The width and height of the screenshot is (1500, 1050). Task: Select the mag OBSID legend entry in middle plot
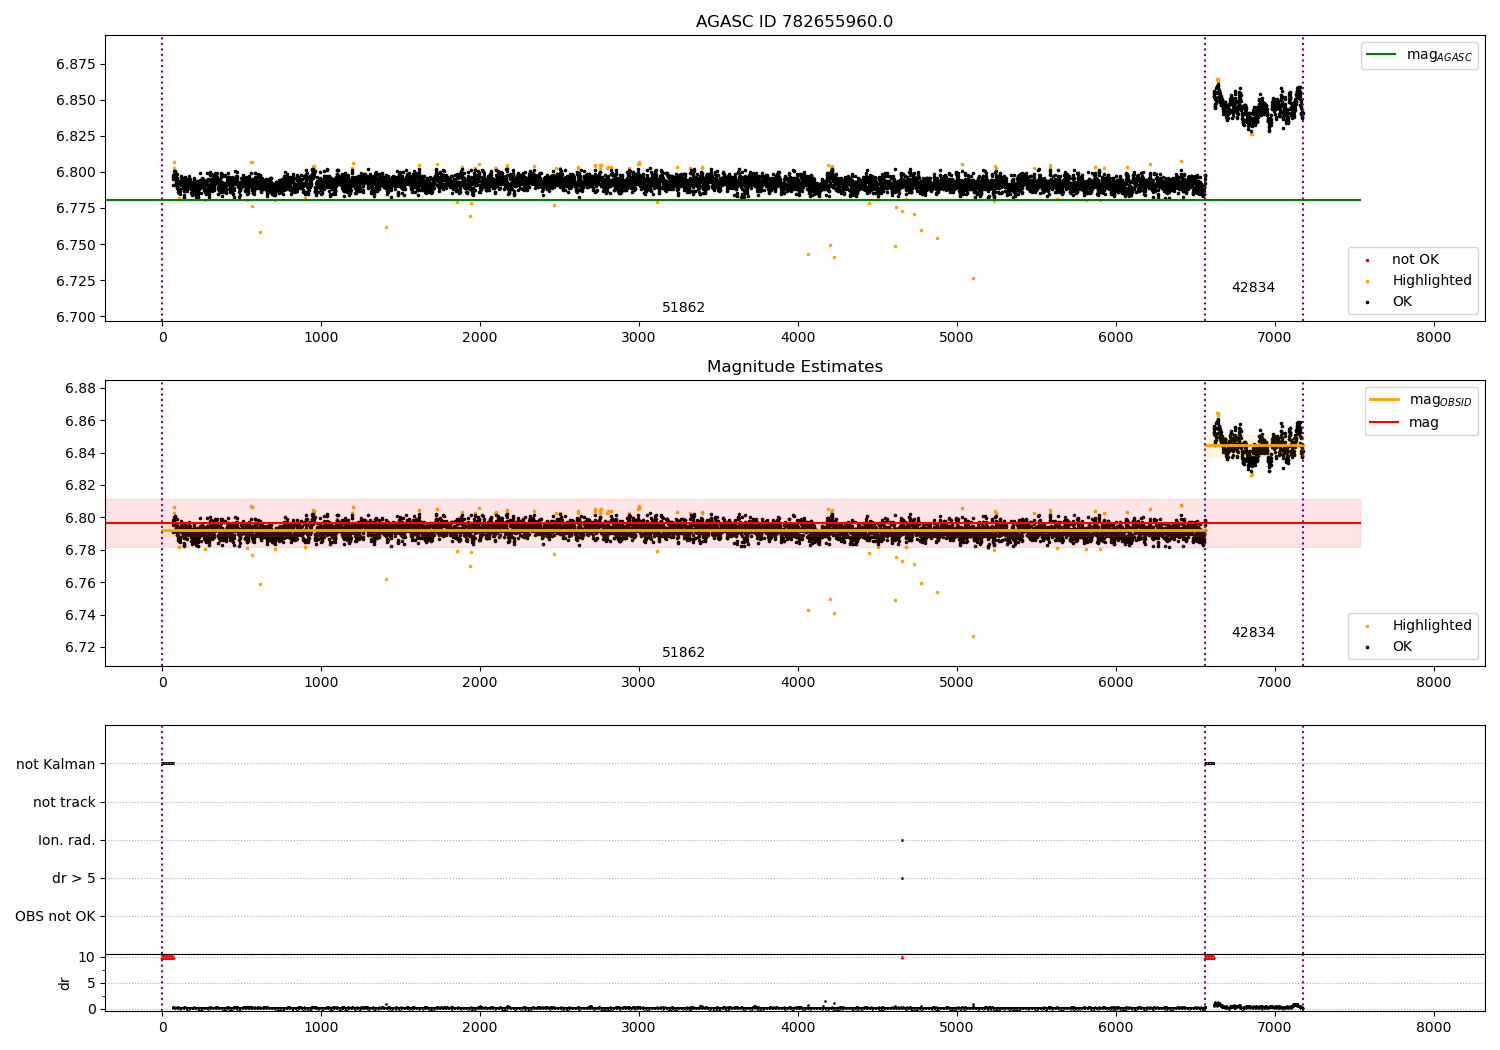(x=1421, y=400)
